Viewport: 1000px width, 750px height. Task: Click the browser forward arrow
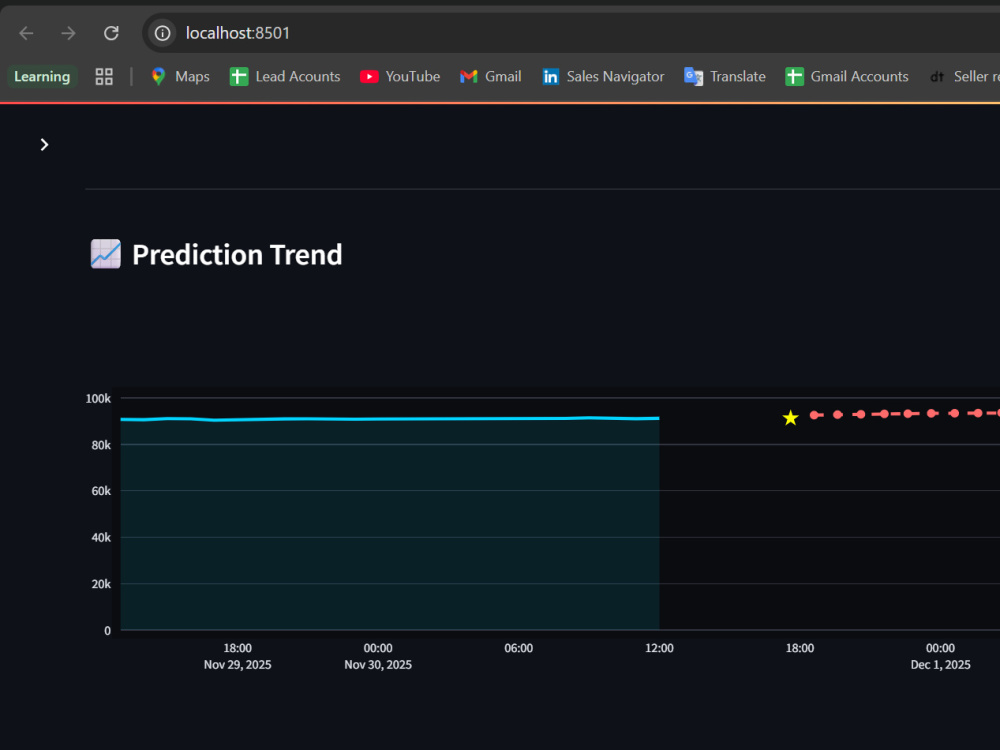click(68, 33)
